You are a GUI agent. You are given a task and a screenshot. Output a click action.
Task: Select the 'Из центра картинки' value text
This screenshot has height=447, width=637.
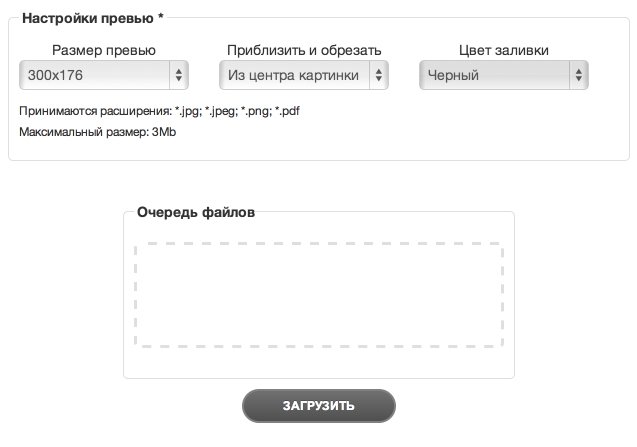[x=293, y=75]
